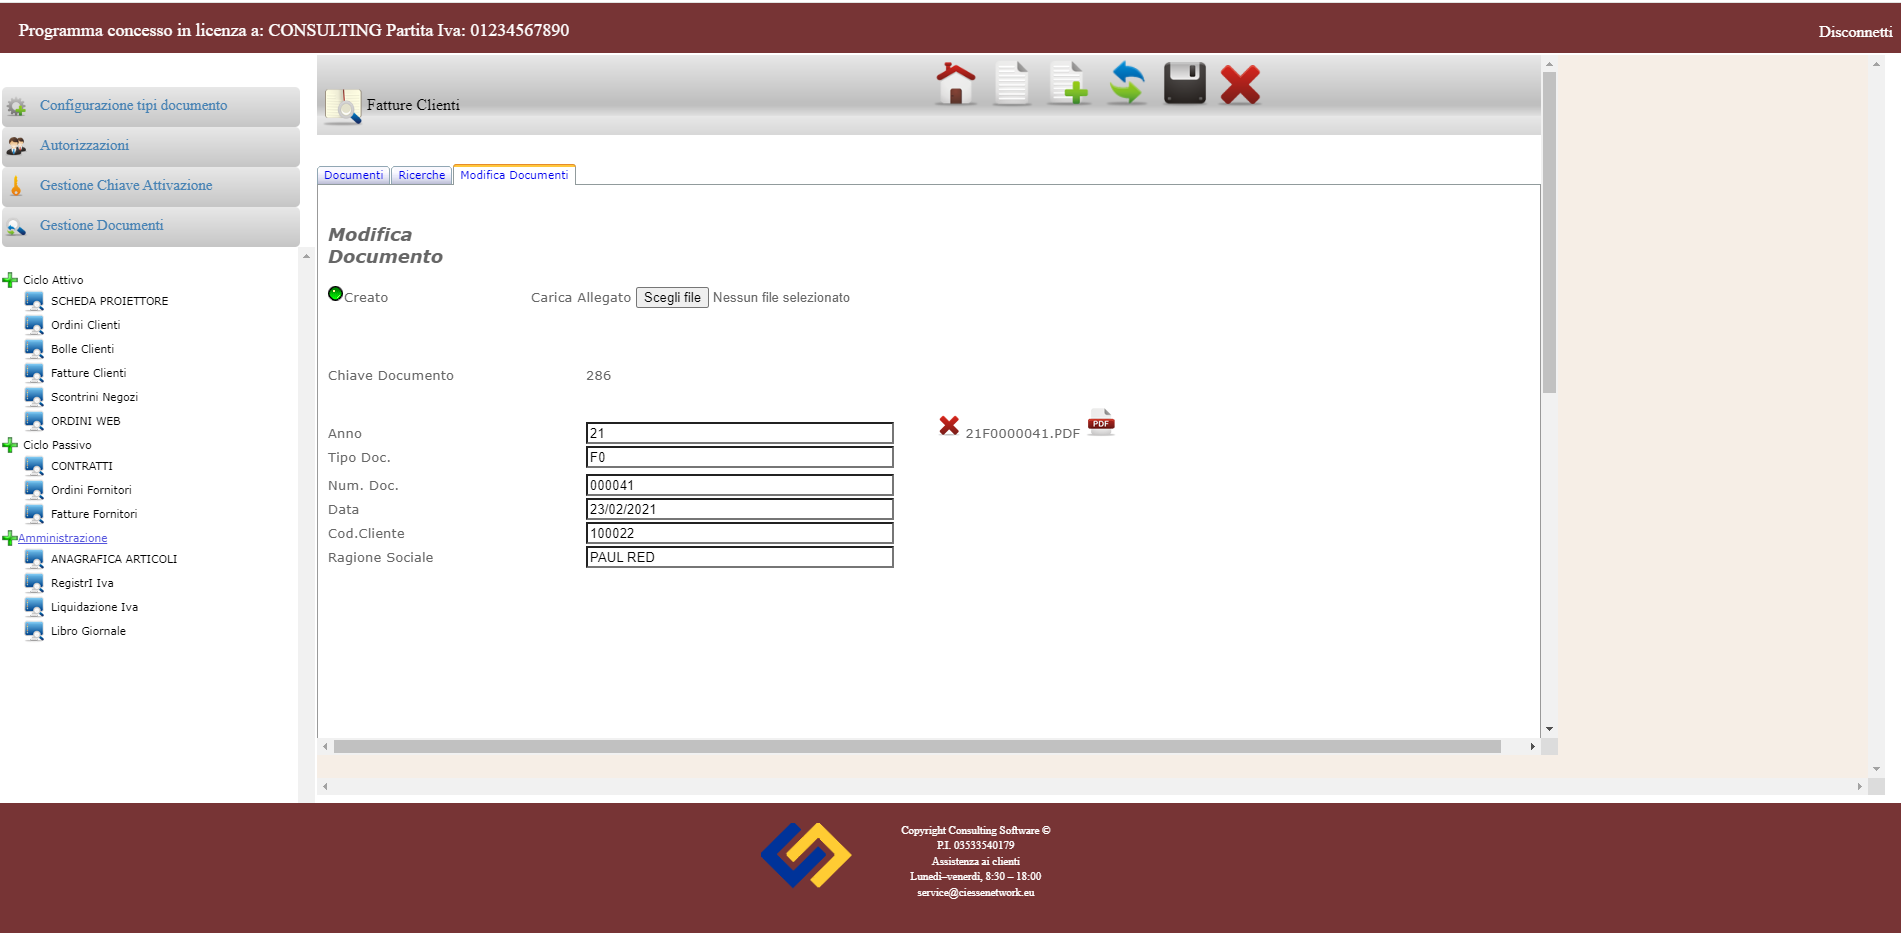Click the Chiave Documento value 286
The image size is (1901, 933).
[598, 376]
